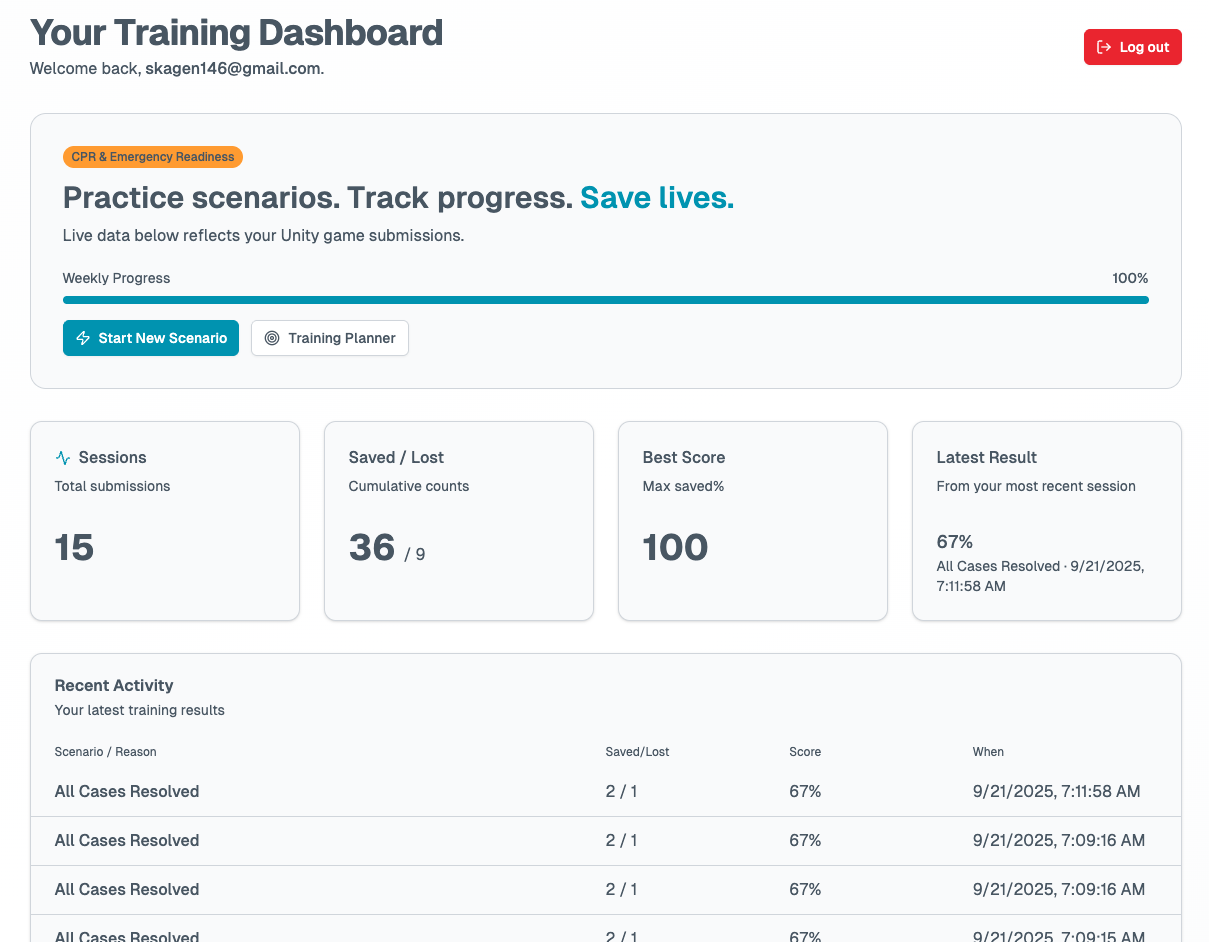Viewport: 1209px width, 942px height.
Task: Click the Weekly Progress label
Action: click(x=117, y=278)
